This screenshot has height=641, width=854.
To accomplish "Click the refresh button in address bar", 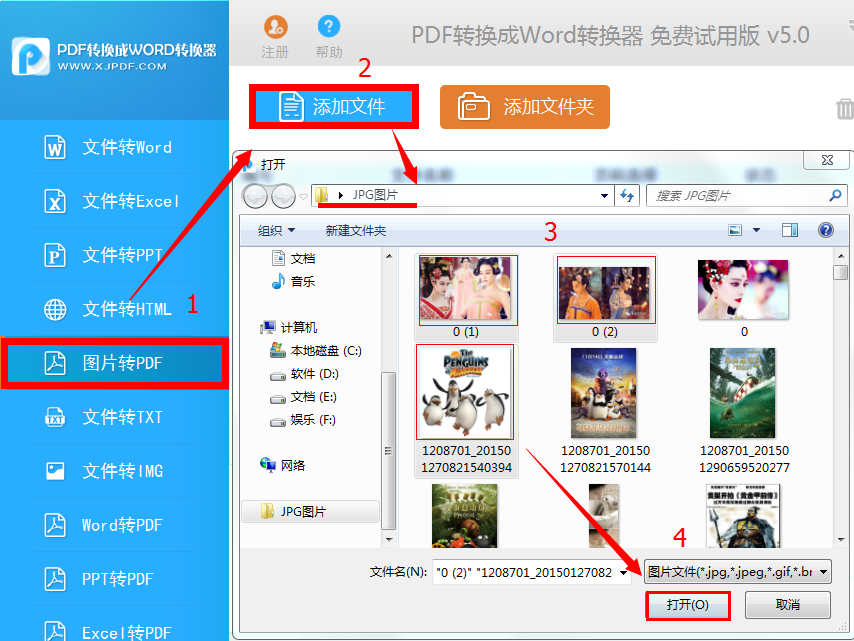I will (627, 196).
